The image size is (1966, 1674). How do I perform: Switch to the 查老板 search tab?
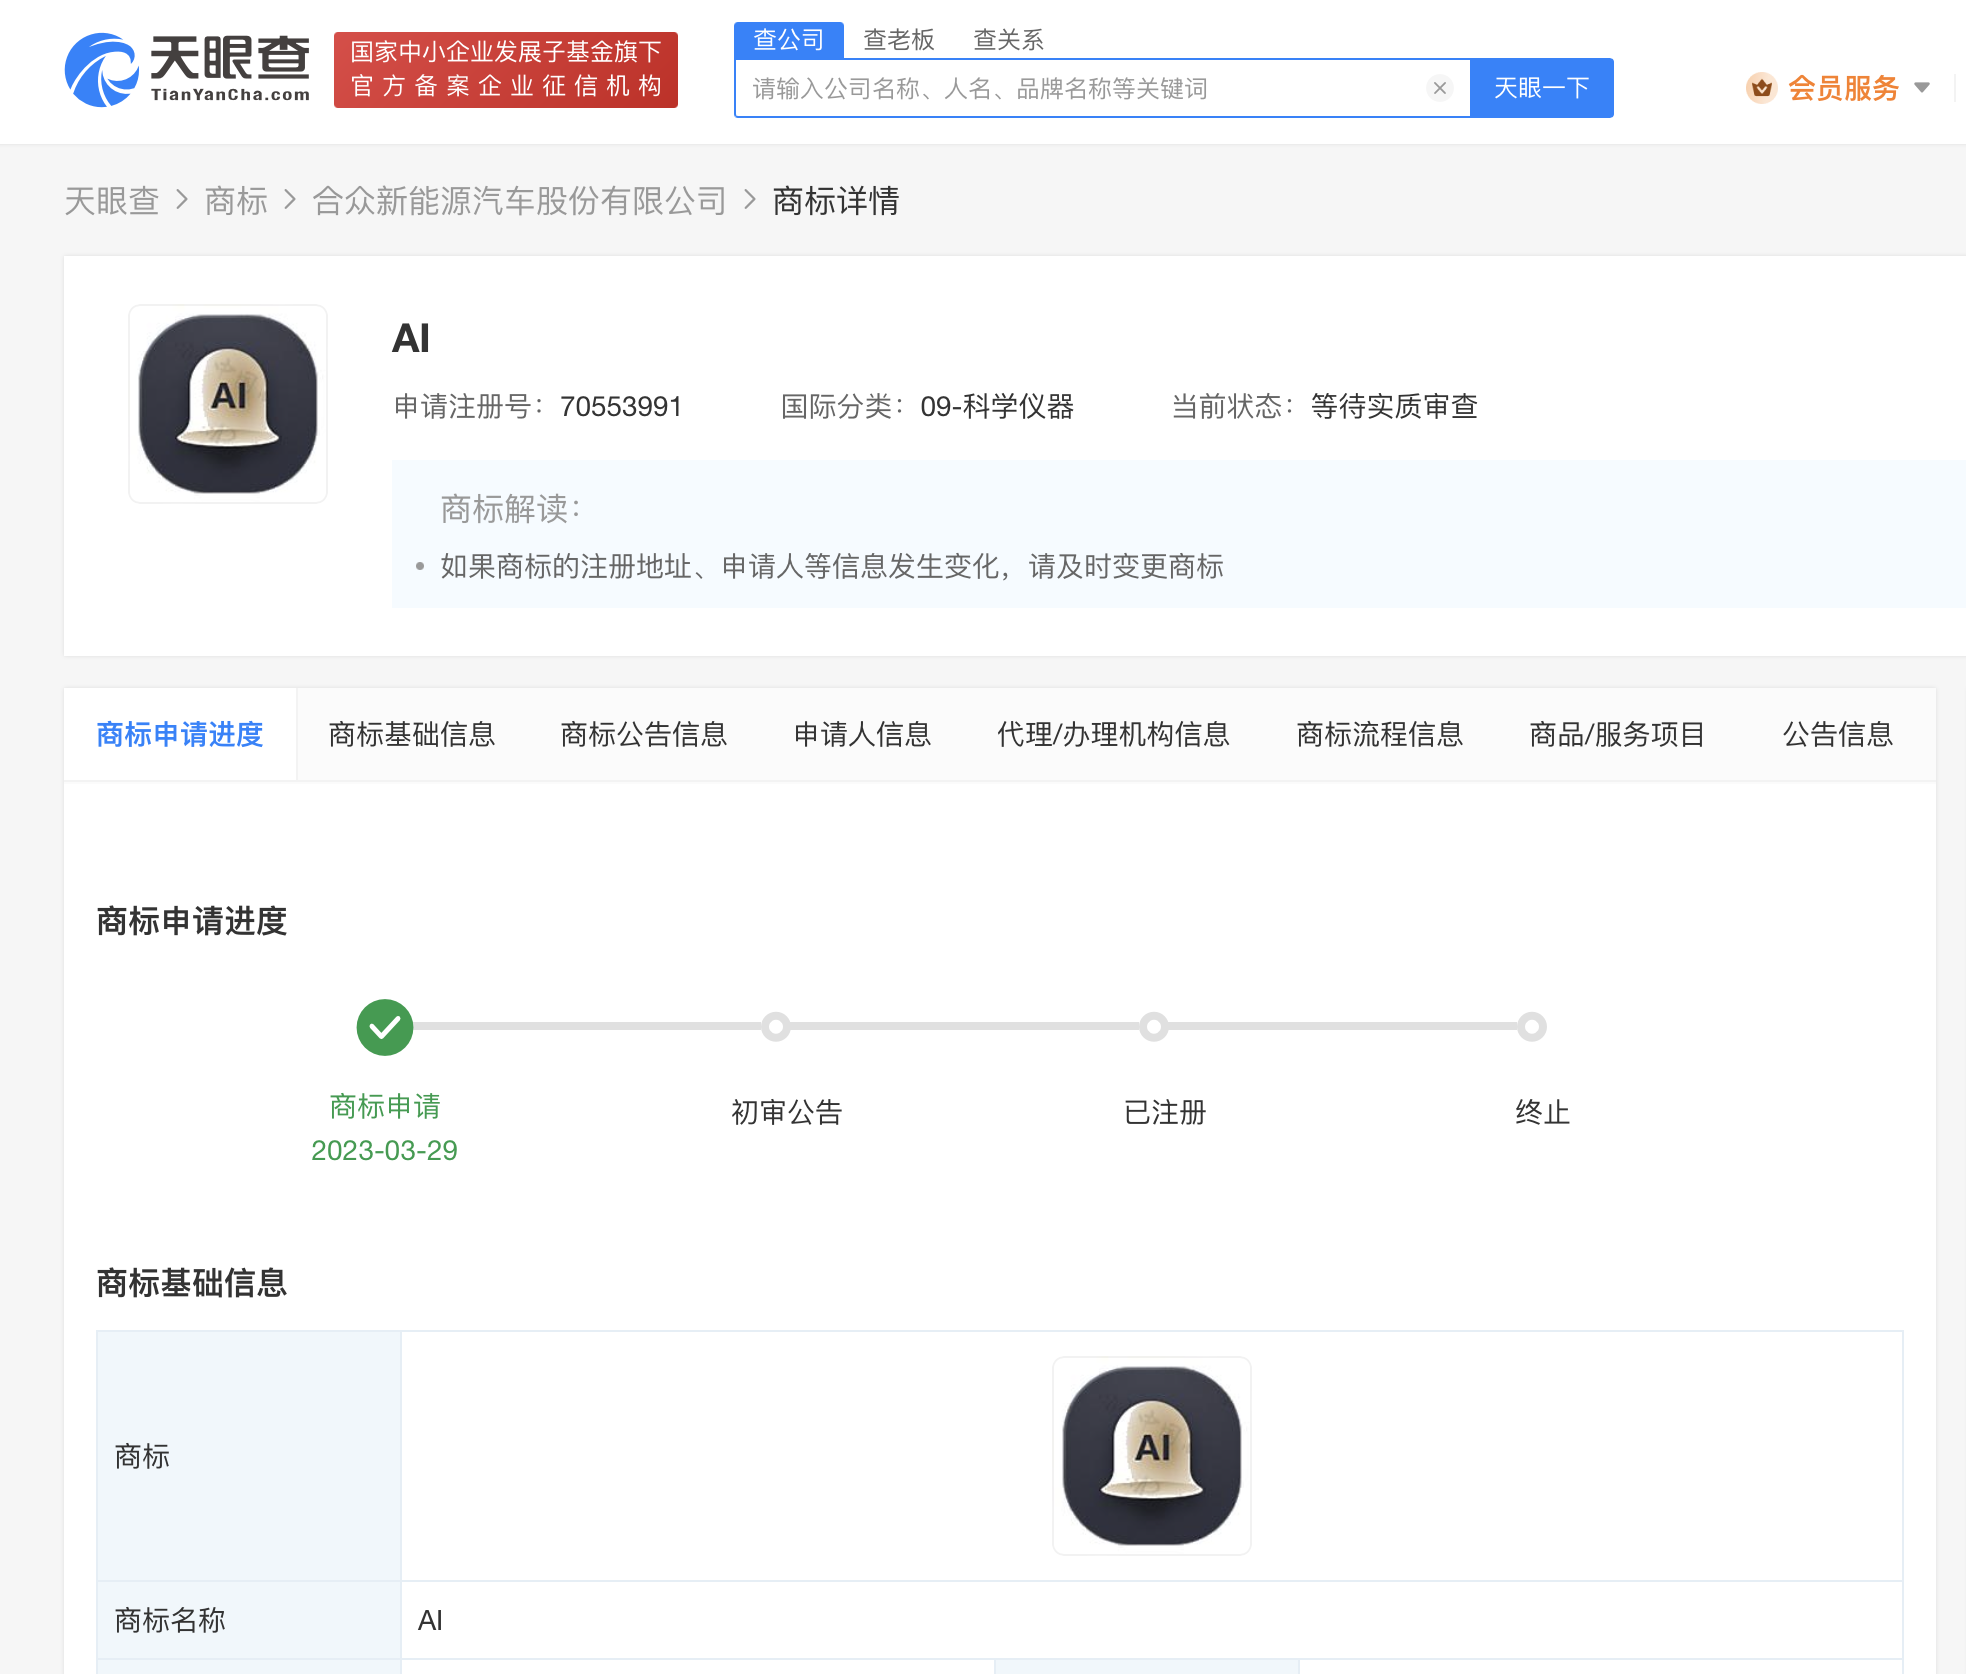pos(899,40)
